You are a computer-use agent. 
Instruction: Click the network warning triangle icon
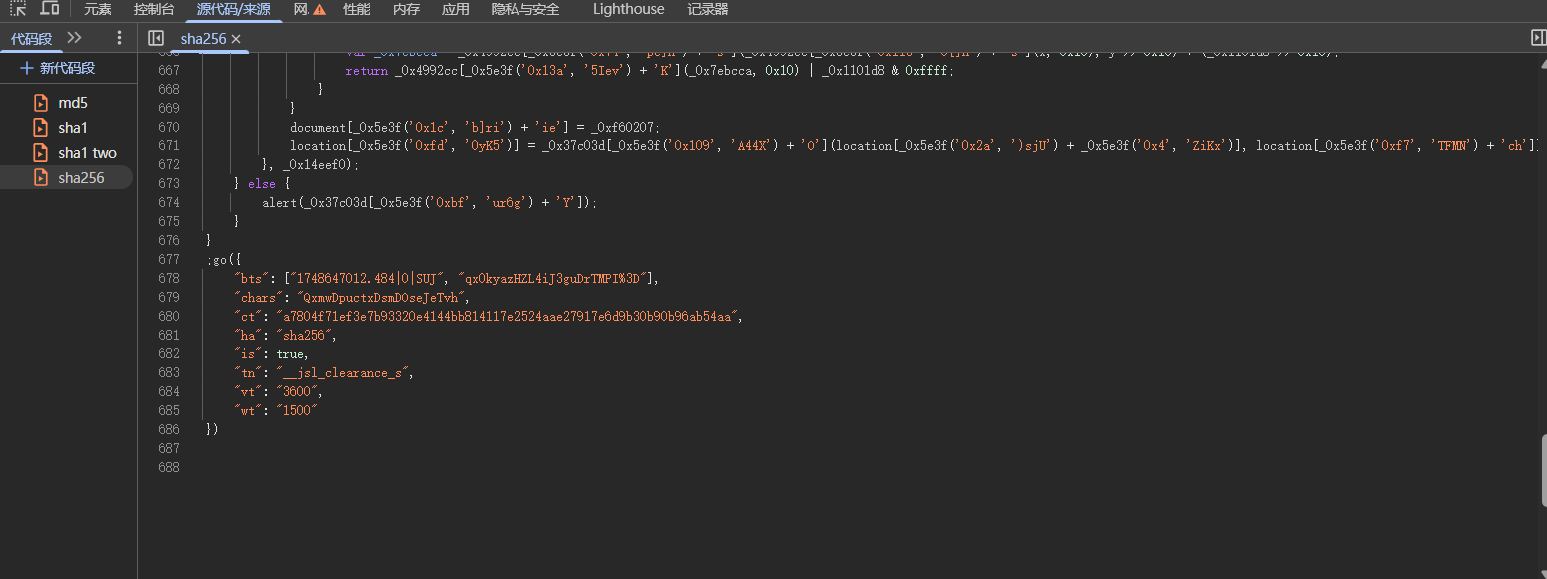click(320, 10)
